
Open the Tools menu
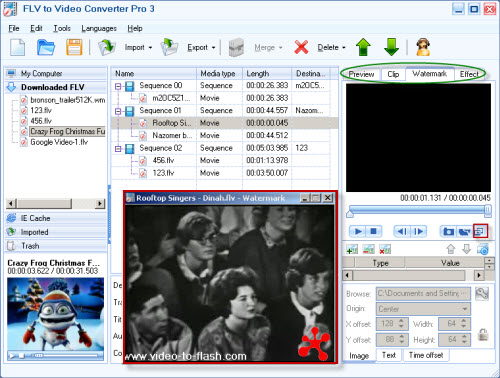(62, 28)
